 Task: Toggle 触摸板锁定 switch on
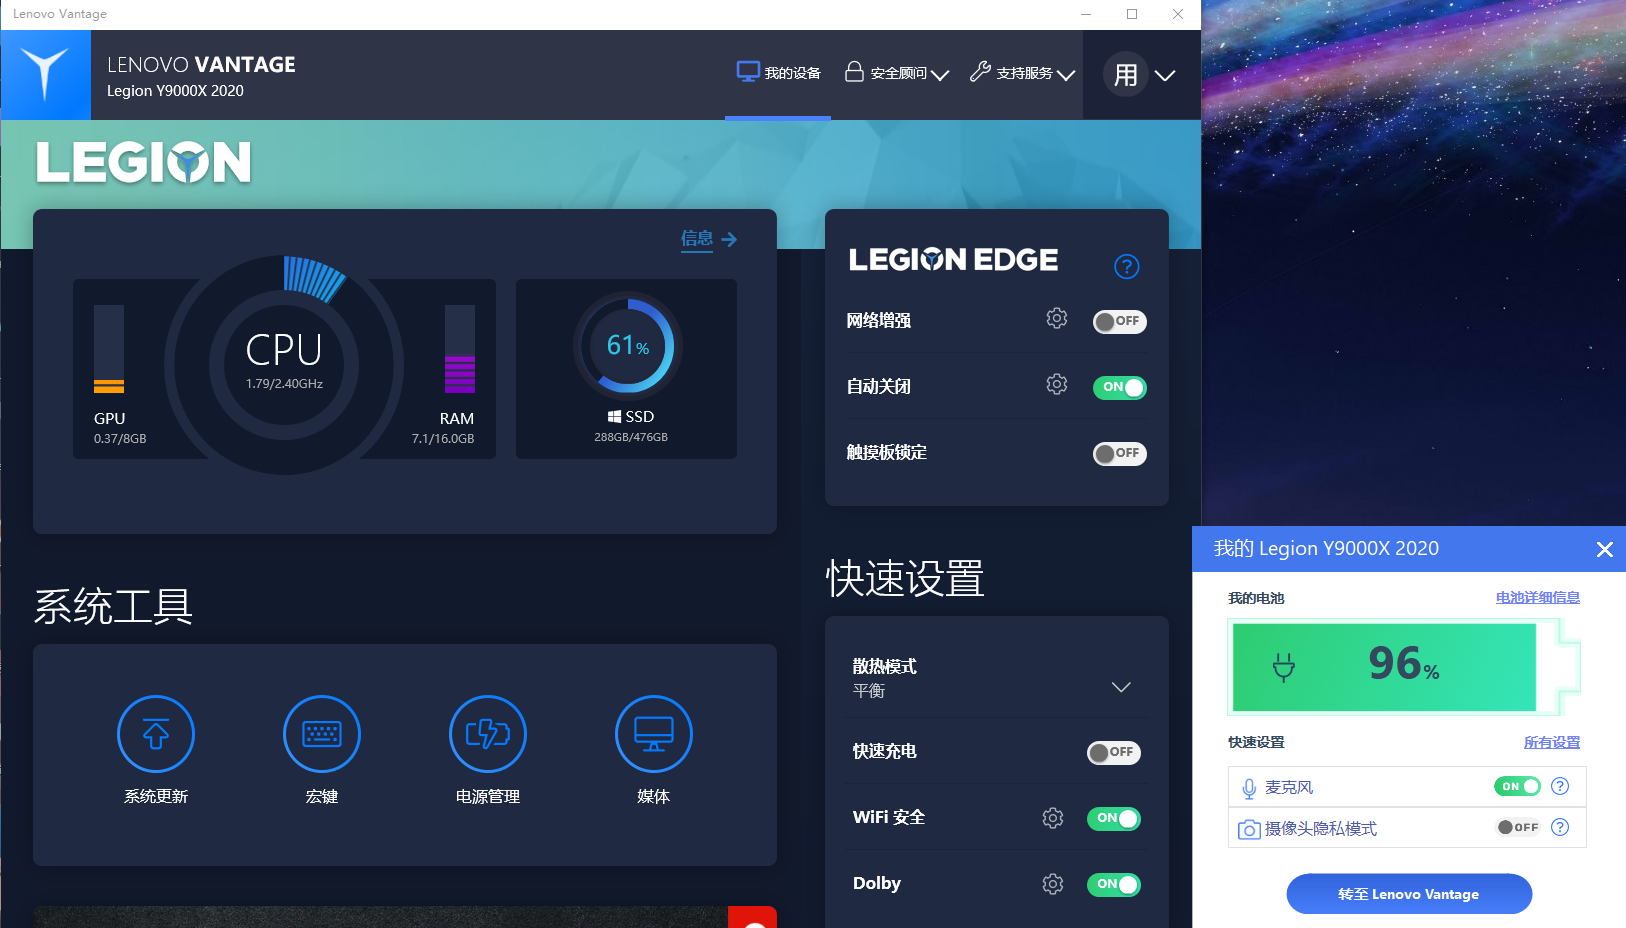click(x=1120, y=453)
